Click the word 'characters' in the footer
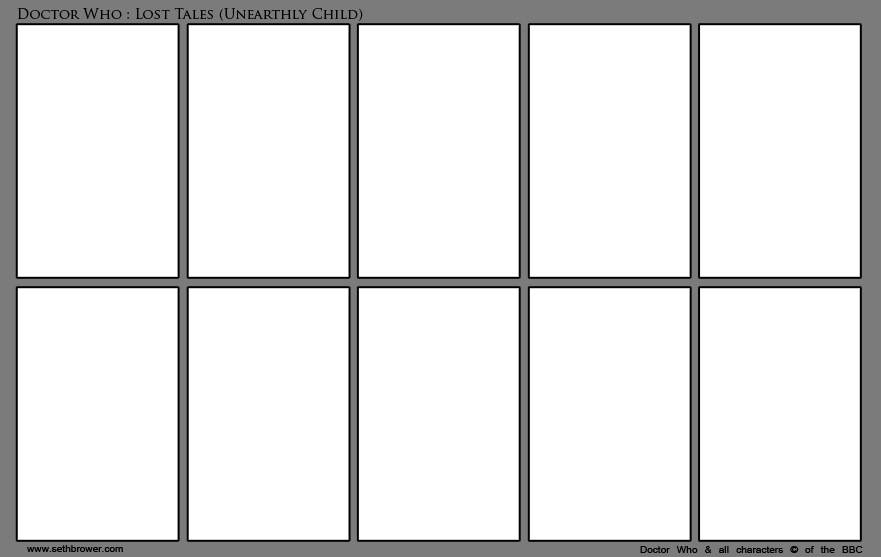 coord(759,549)
